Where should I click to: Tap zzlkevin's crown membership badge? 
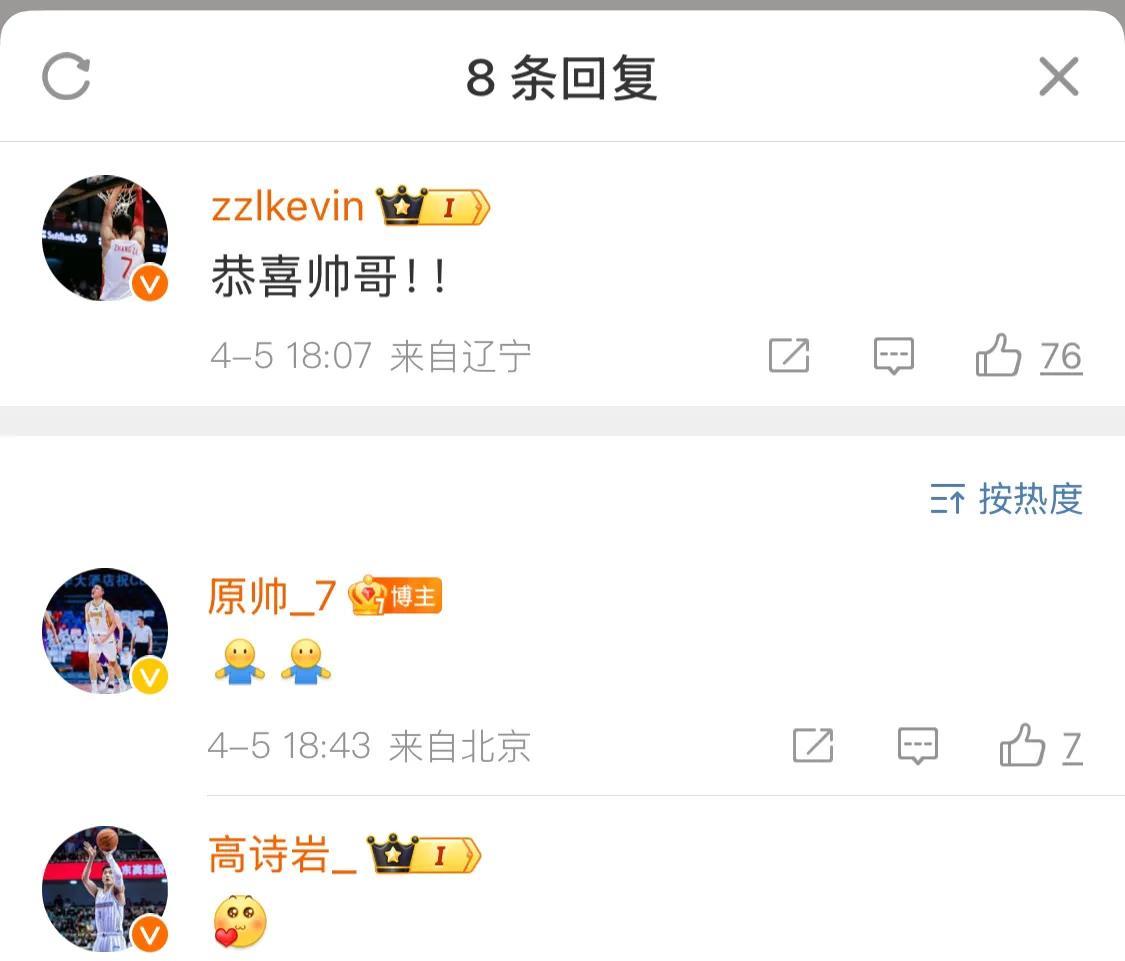point(433,206)
